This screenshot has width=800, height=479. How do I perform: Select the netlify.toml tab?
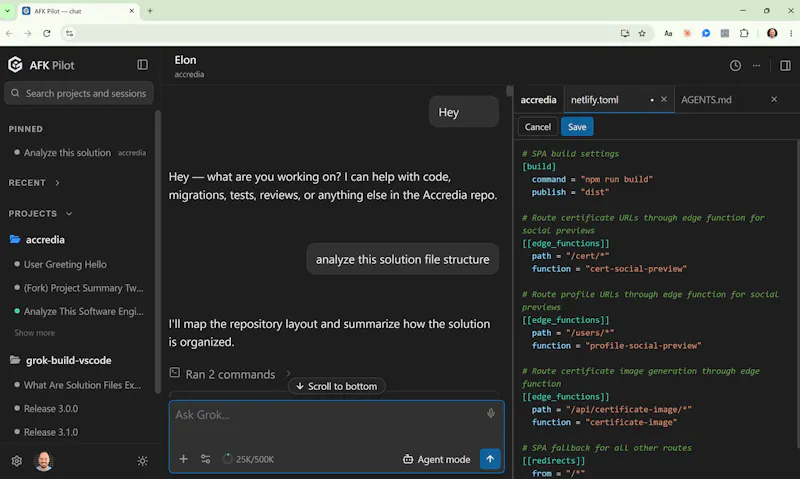(x=595, y=99)
